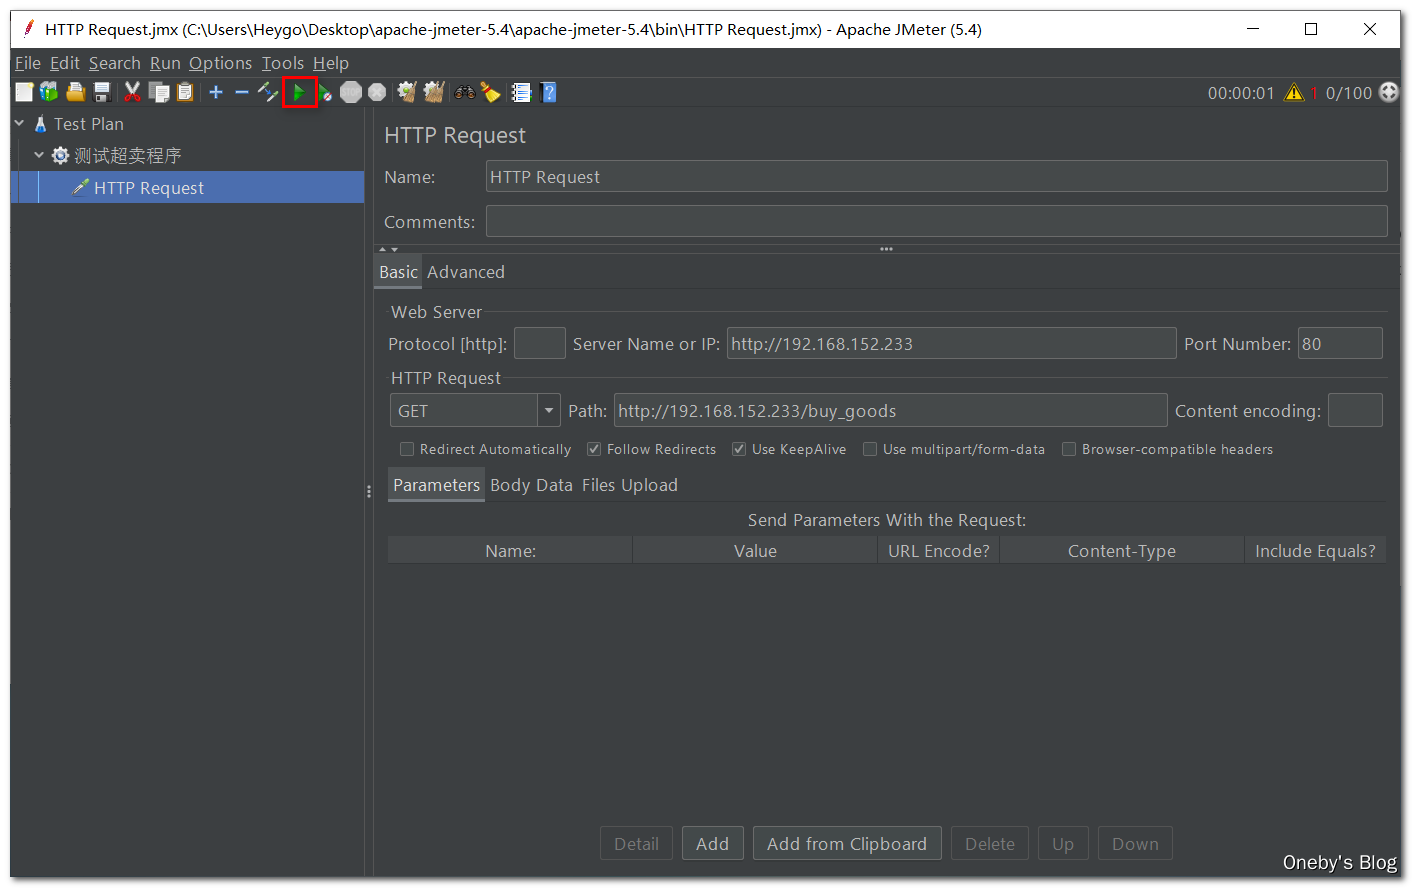
Task: Open the File menu
Action: pos(28,63)
